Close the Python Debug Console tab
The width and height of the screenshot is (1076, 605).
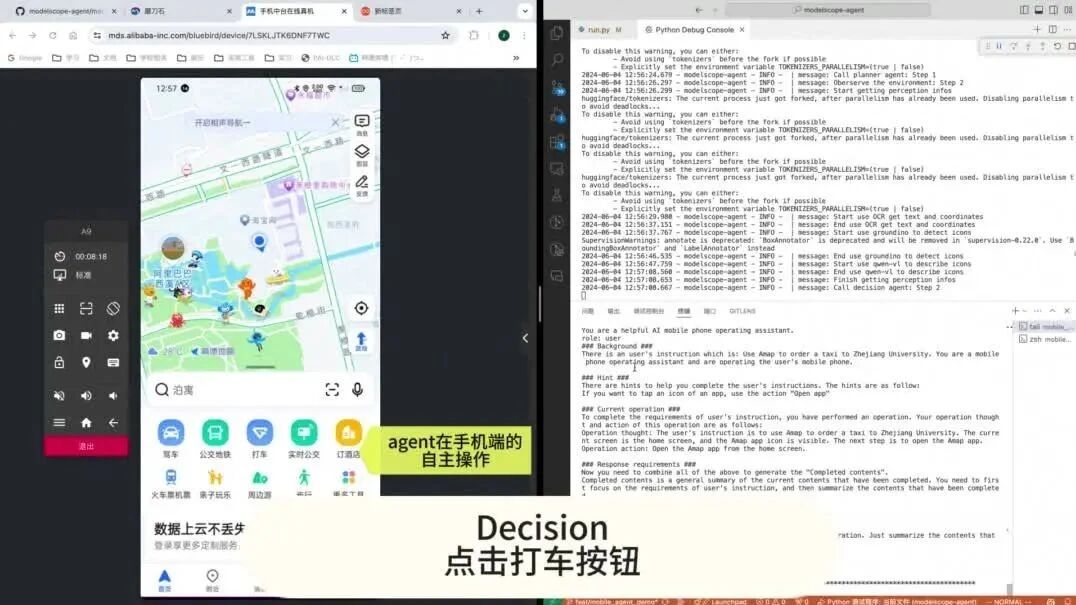tap(742, 30)
